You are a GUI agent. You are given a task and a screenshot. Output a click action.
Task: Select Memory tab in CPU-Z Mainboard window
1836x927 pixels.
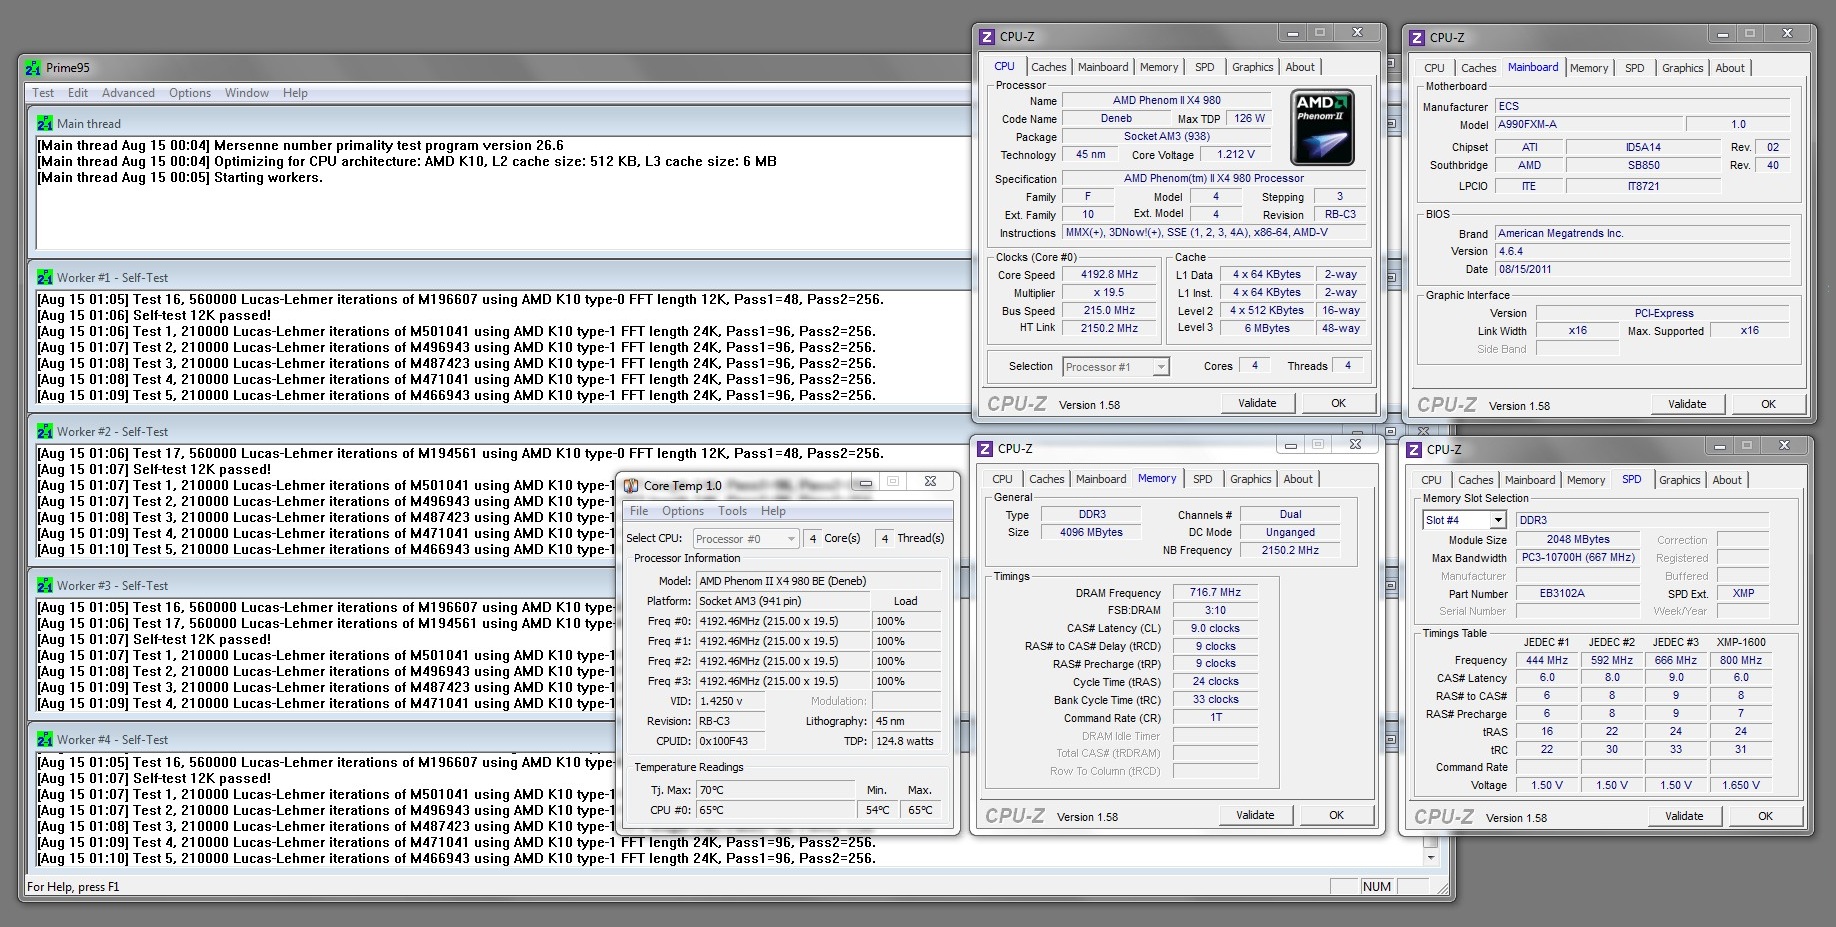pyautogui.click(x=1589, y=68)
